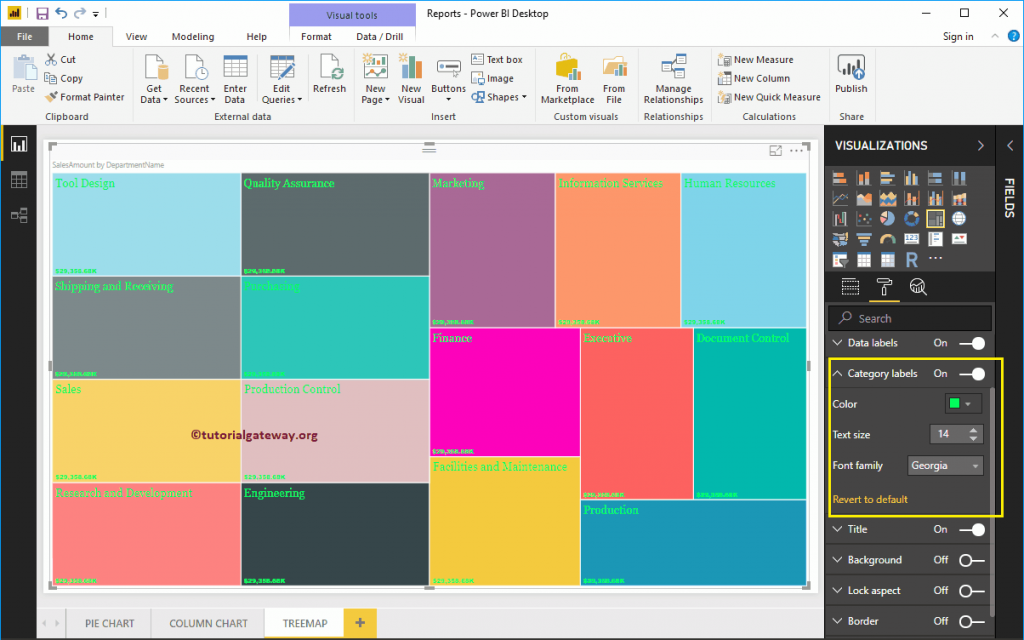The height and width of the screenshot is (640, 1024).
Task: Click the R script visual icon
Action: point(912,258)
